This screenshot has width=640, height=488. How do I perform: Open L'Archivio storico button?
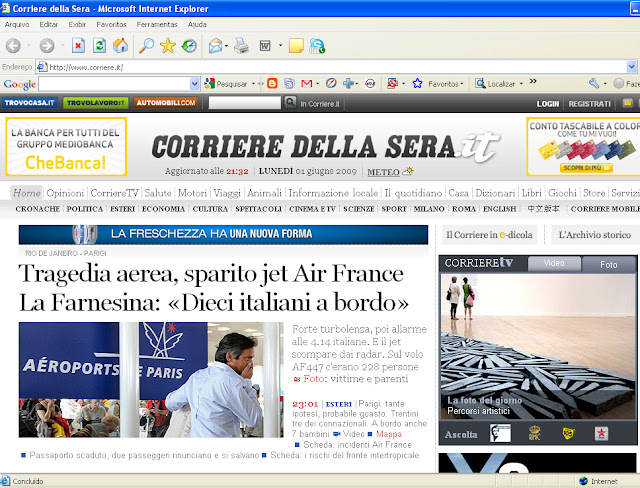click(595, 235)
